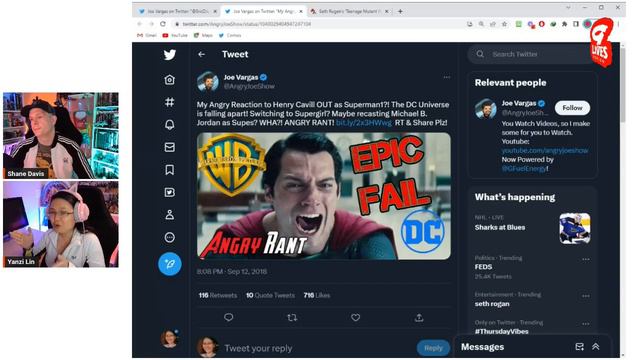Click reply speech bubble icon under tweet

(229, 317)
